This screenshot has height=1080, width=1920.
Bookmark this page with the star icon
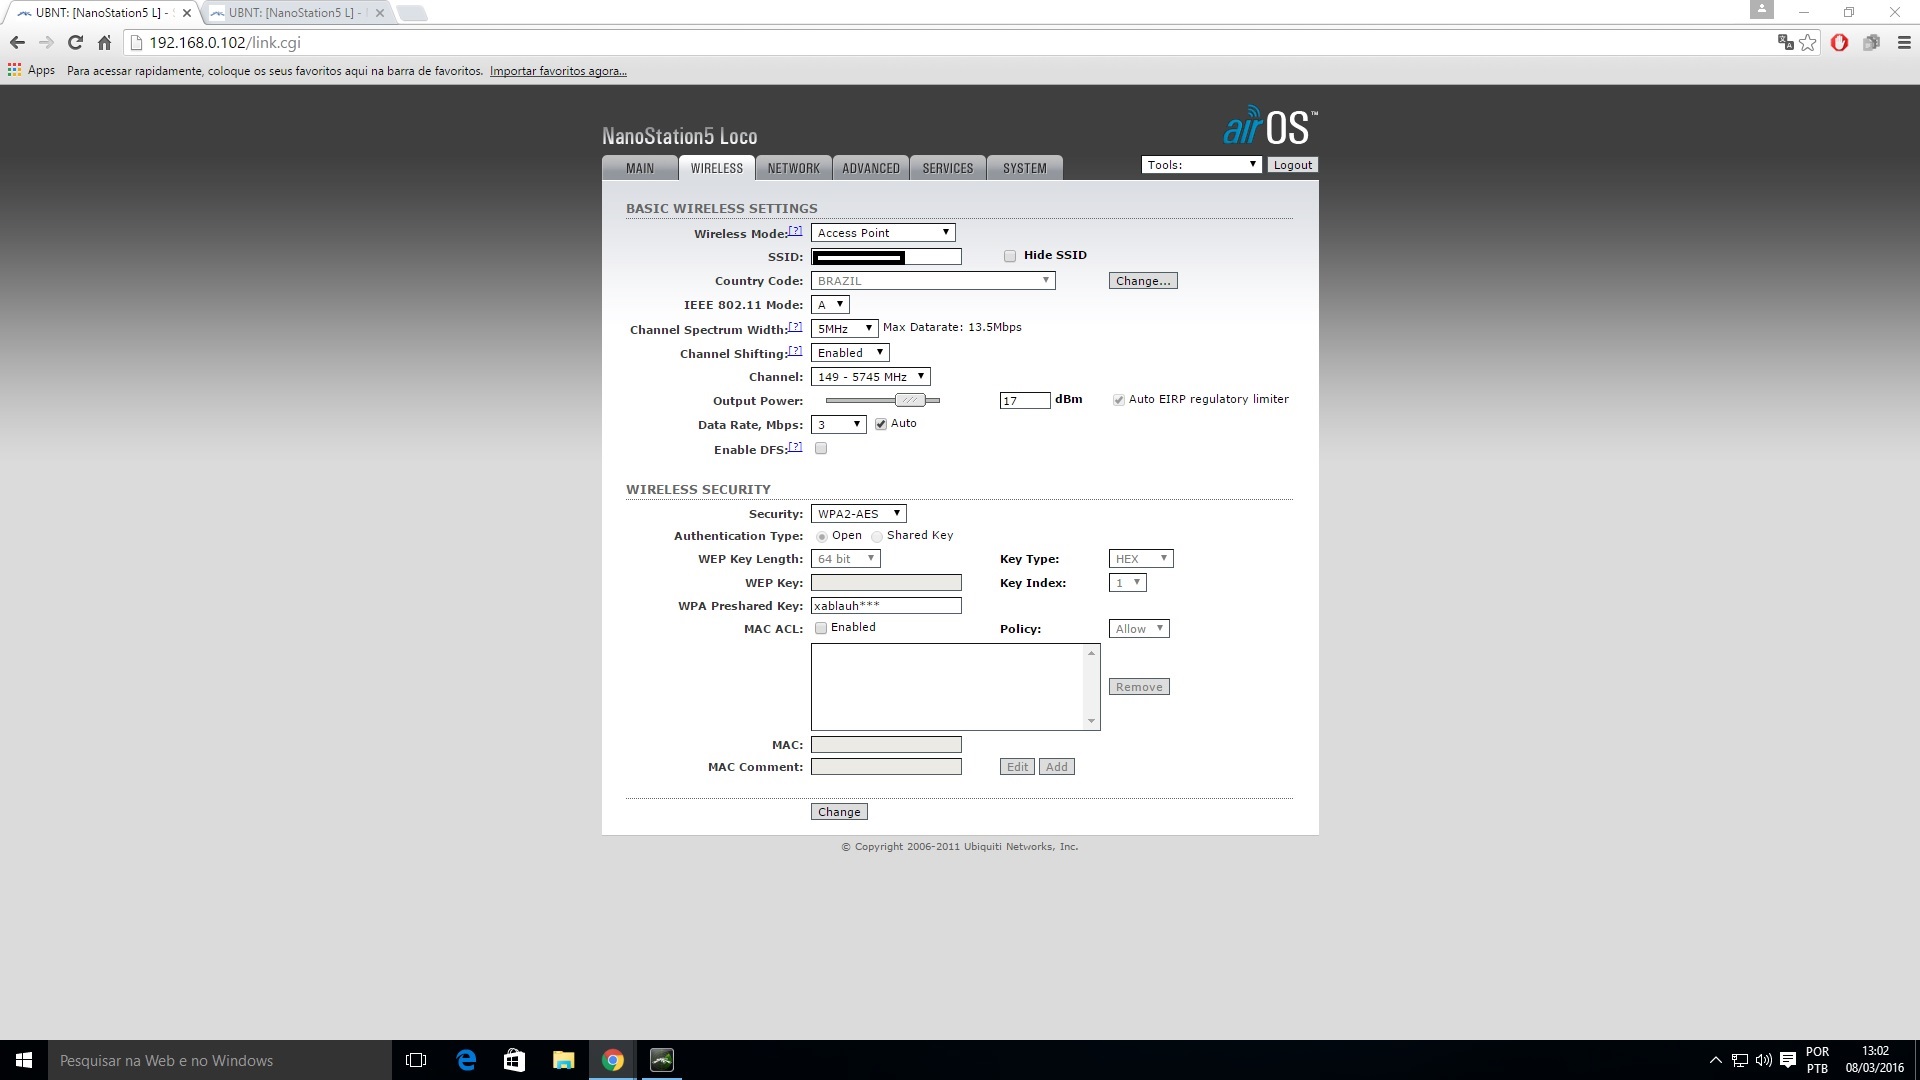[1808, 42]
